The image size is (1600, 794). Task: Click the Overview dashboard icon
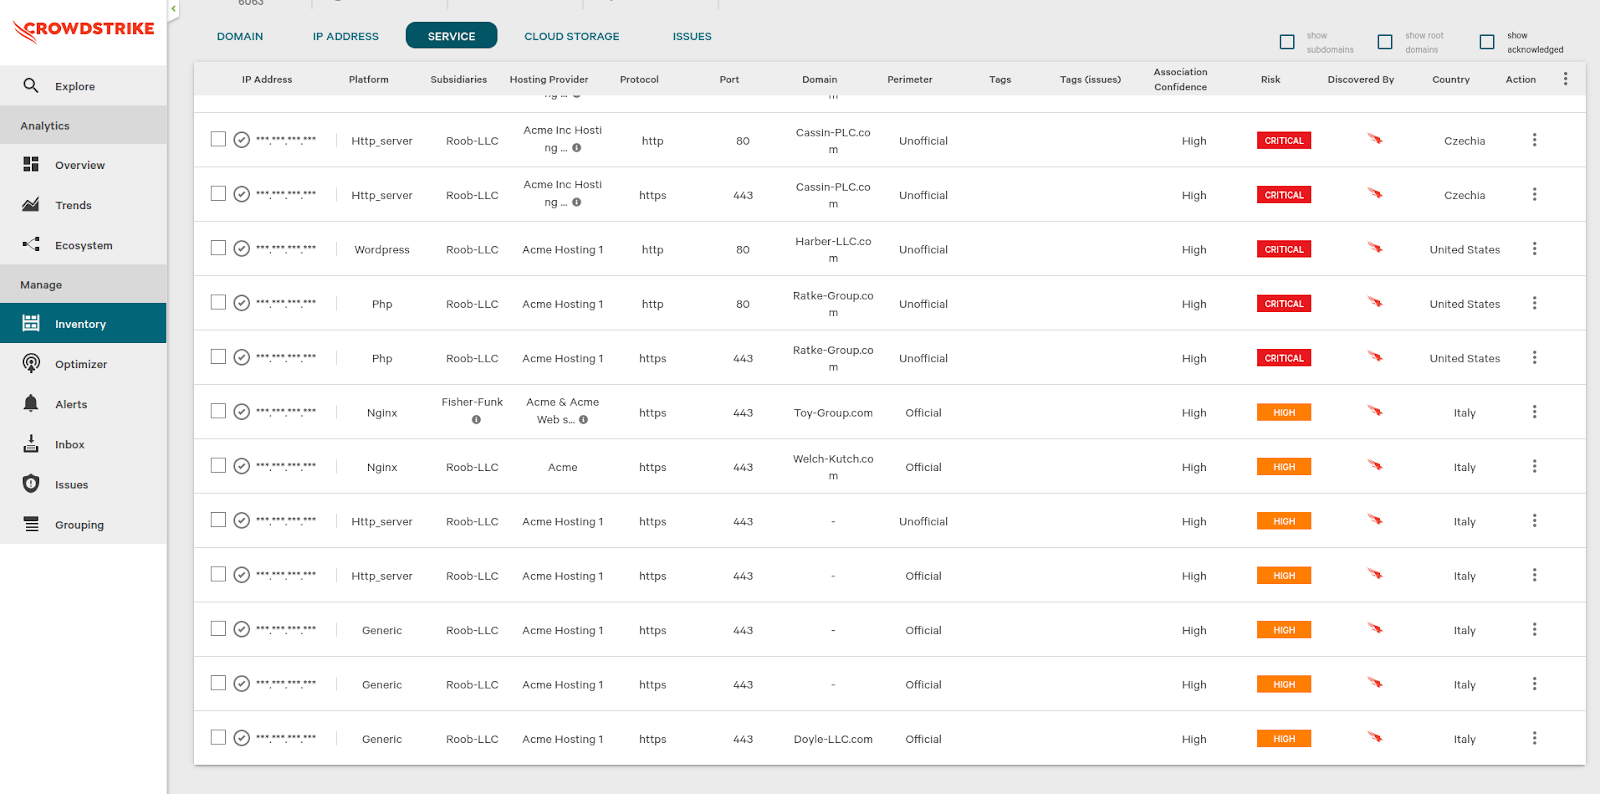coord(31,165)
